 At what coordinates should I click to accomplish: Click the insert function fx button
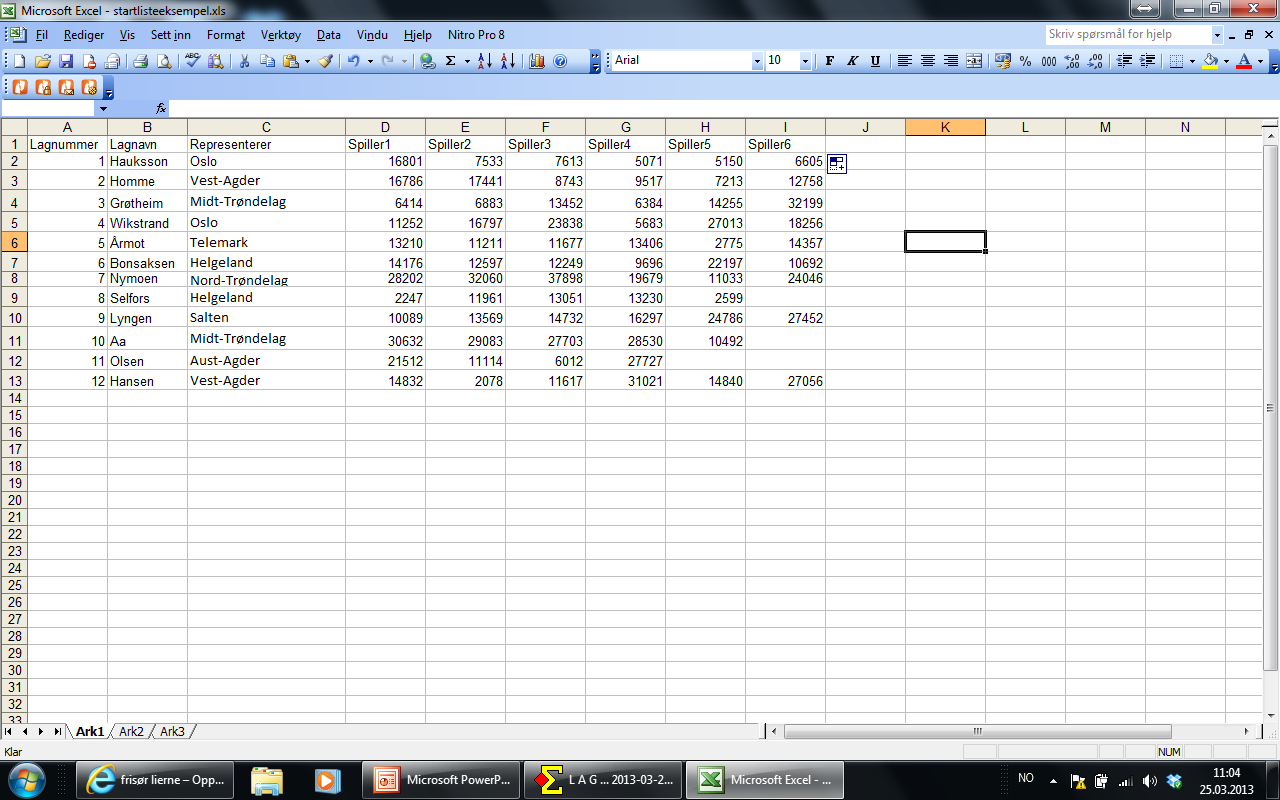click(161, 108)
